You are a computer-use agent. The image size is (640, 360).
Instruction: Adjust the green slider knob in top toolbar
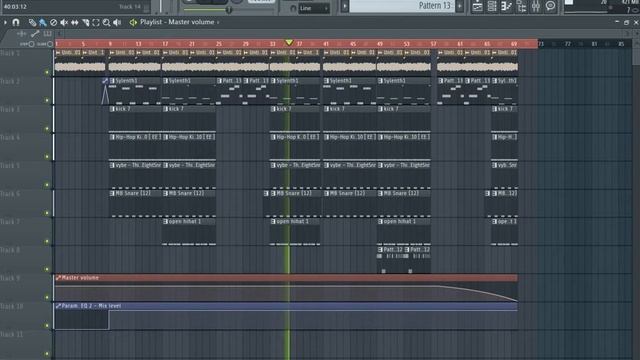229,9
